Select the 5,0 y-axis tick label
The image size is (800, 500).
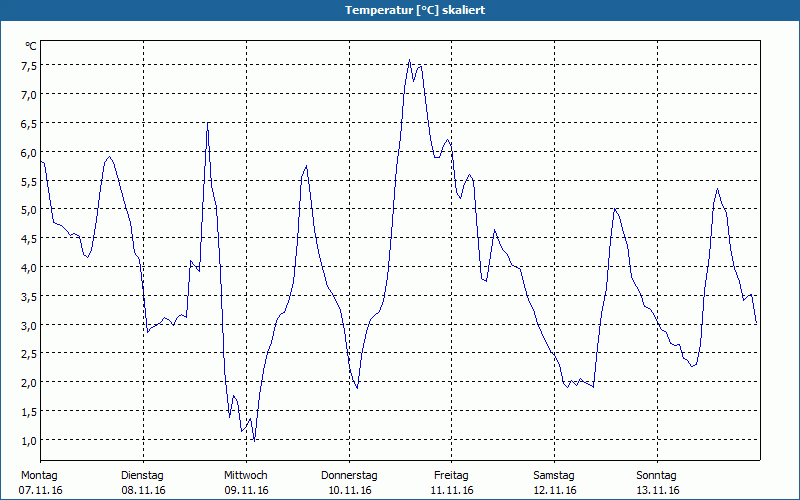click(29, 210)
